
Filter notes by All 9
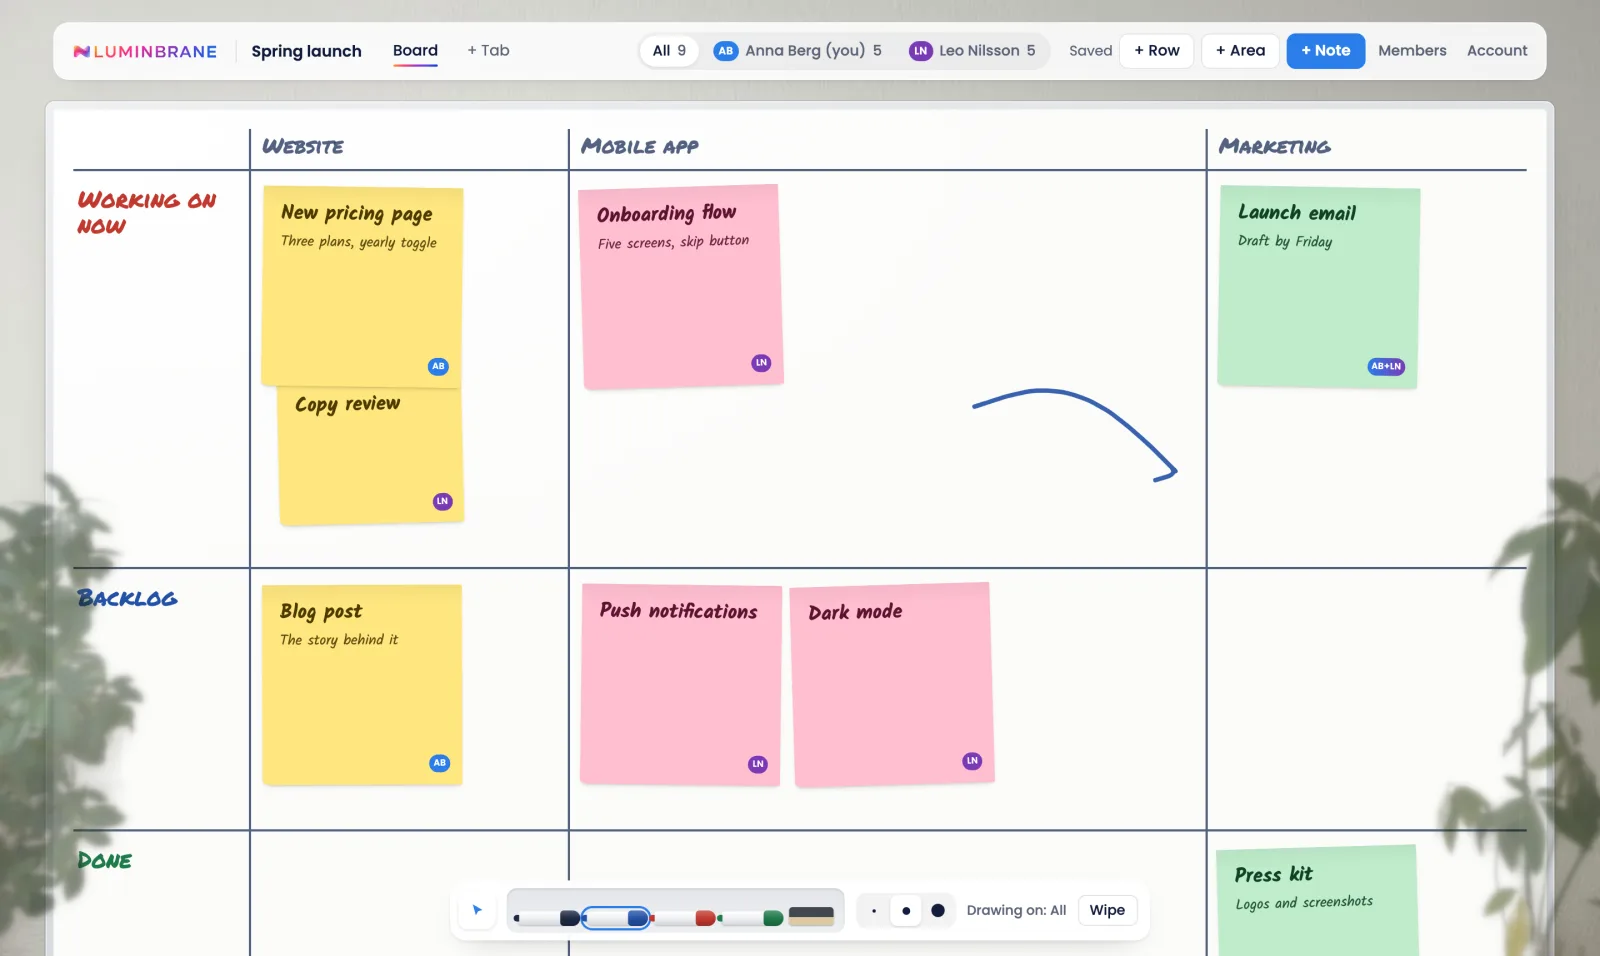click(x=669, y=50)
